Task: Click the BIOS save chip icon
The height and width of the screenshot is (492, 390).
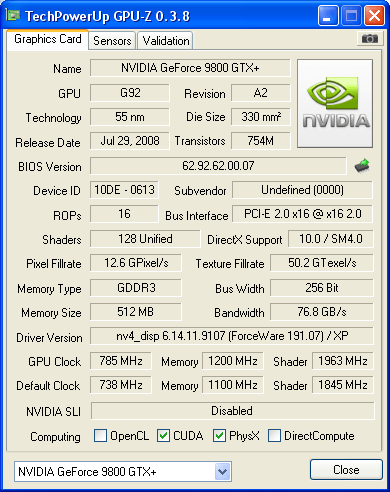Action: (362, 165)
